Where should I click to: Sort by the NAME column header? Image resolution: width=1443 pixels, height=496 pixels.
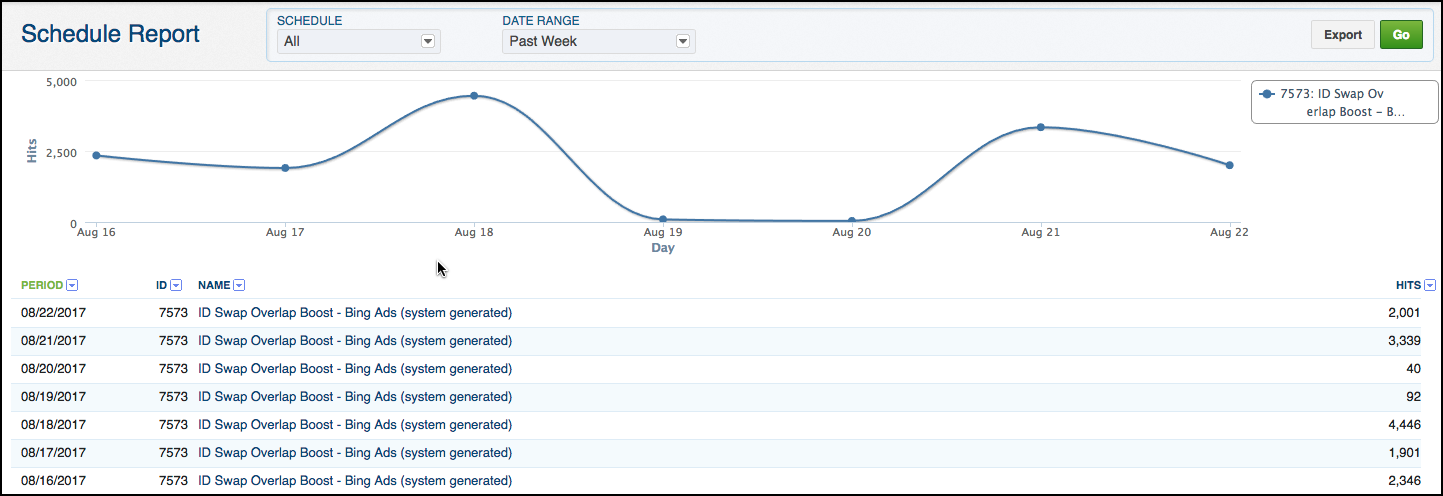coord(214,285)
